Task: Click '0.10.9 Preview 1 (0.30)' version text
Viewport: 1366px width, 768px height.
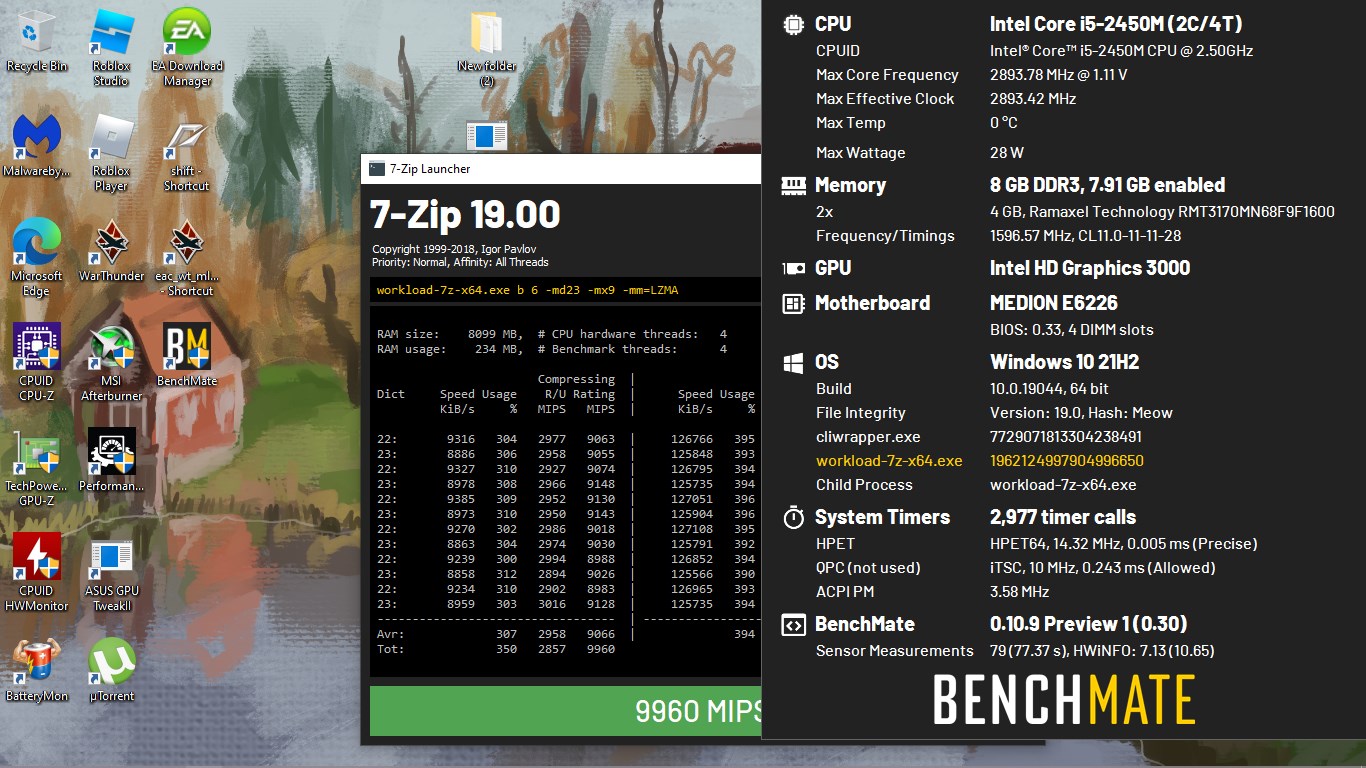Action: 1088,624
